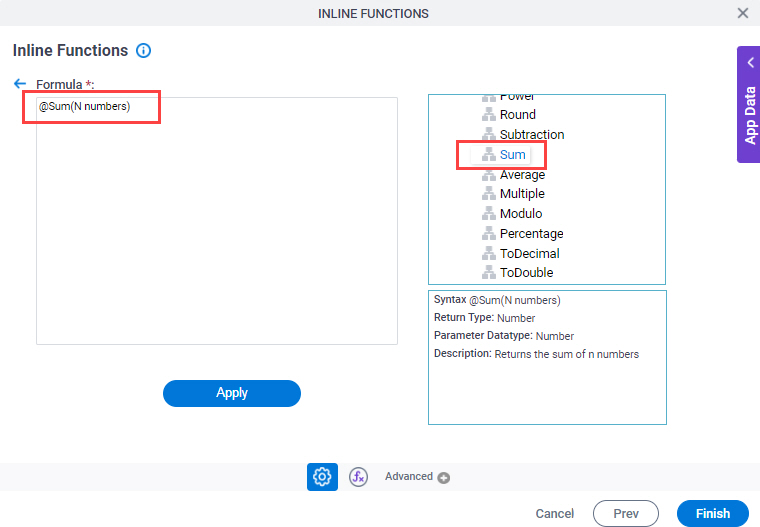
Task: Click the plus icon beside Advanced
Action: coord(443,478)
